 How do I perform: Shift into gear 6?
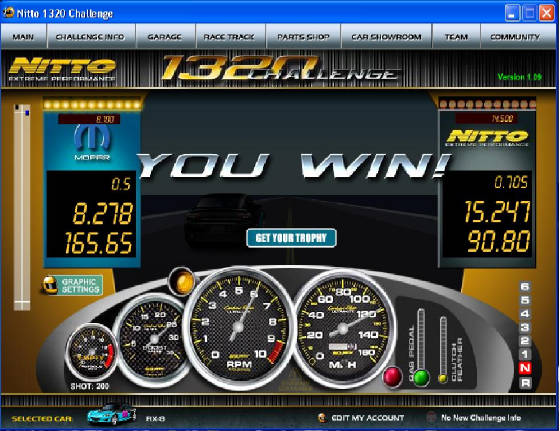point(525,287)
